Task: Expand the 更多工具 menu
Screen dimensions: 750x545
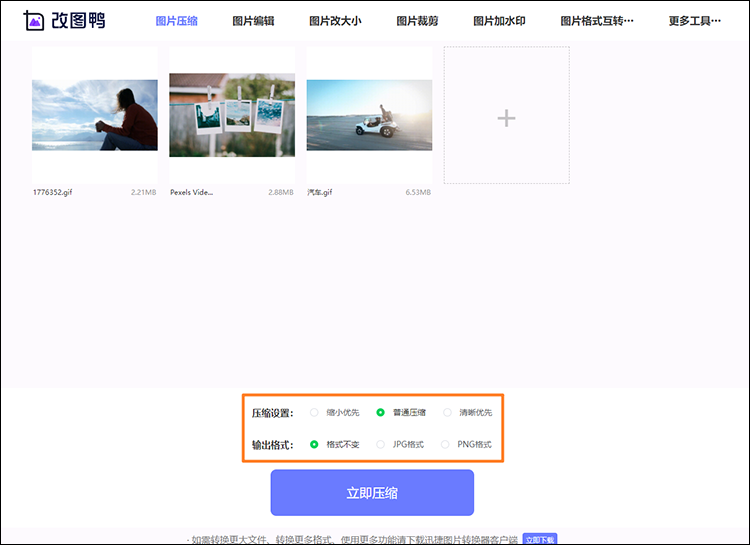Action: tap(695, 21)
